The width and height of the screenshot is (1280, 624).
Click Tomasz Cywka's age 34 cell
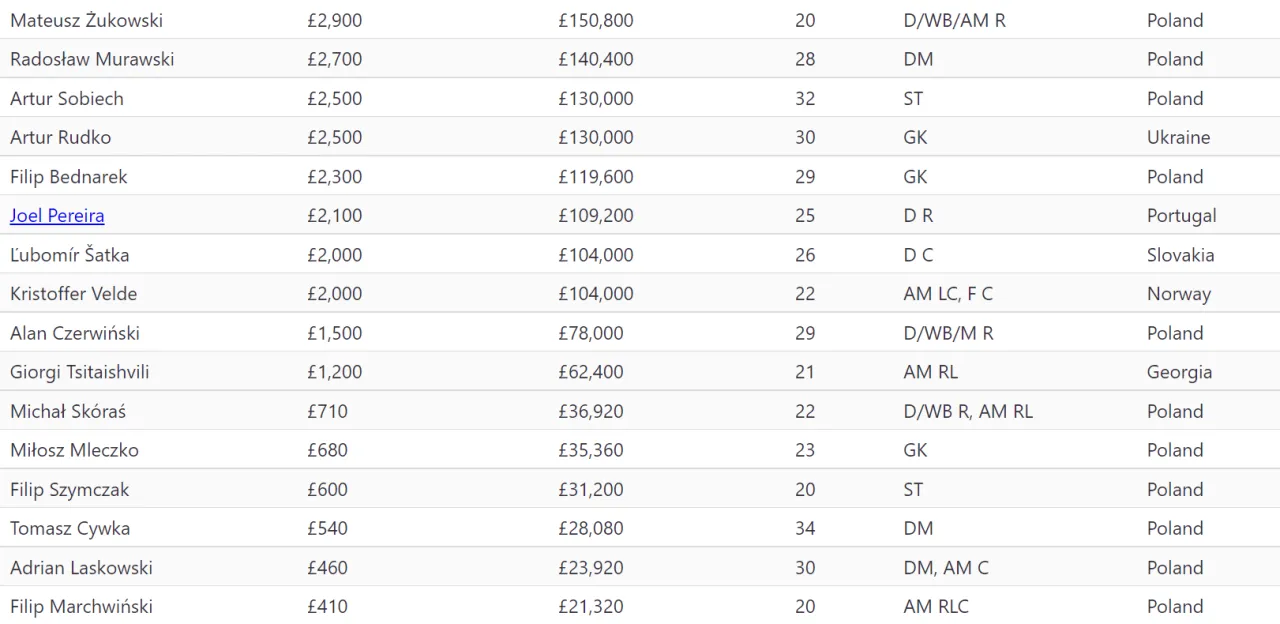805,528
